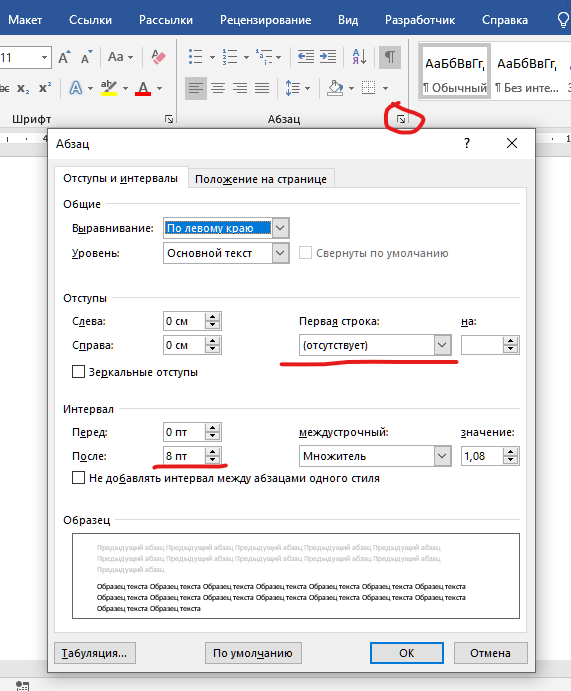Click the Абзац dialog launcher arrow icon
This screenshot has height=691, width=571.
401,119
